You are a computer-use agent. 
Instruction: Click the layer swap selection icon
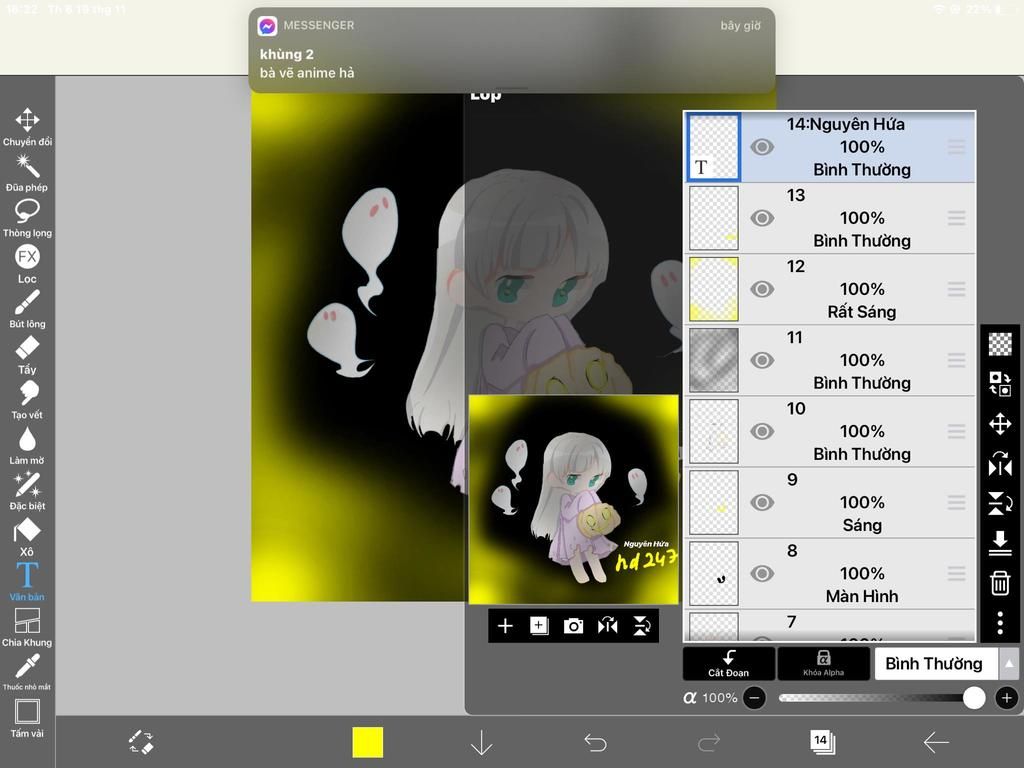tap(1000, 384)
